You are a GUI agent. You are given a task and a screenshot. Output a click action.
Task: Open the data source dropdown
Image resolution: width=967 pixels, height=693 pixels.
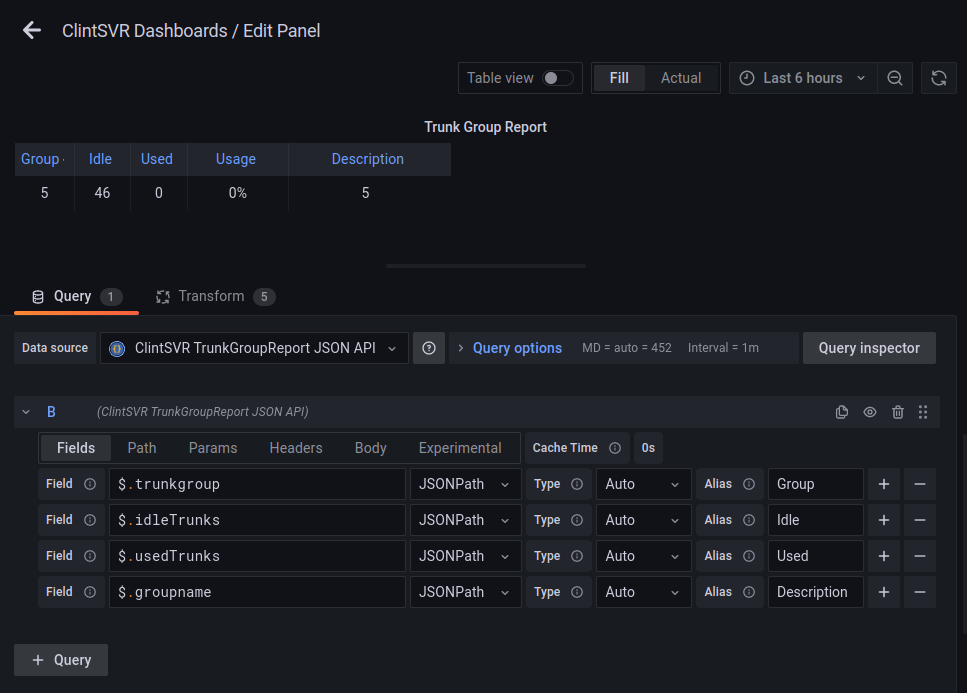point(254,348)
